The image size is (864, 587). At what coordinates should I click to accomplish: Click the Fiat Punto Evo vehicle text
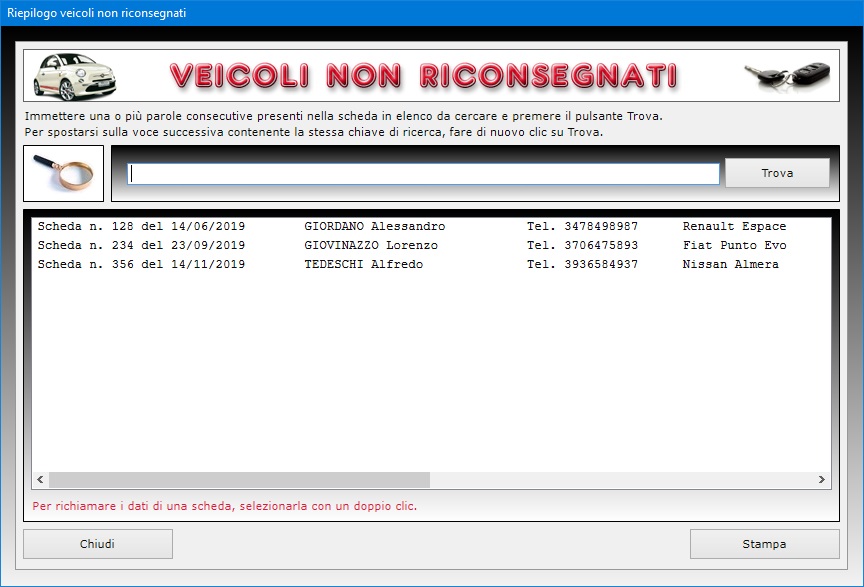735,245
